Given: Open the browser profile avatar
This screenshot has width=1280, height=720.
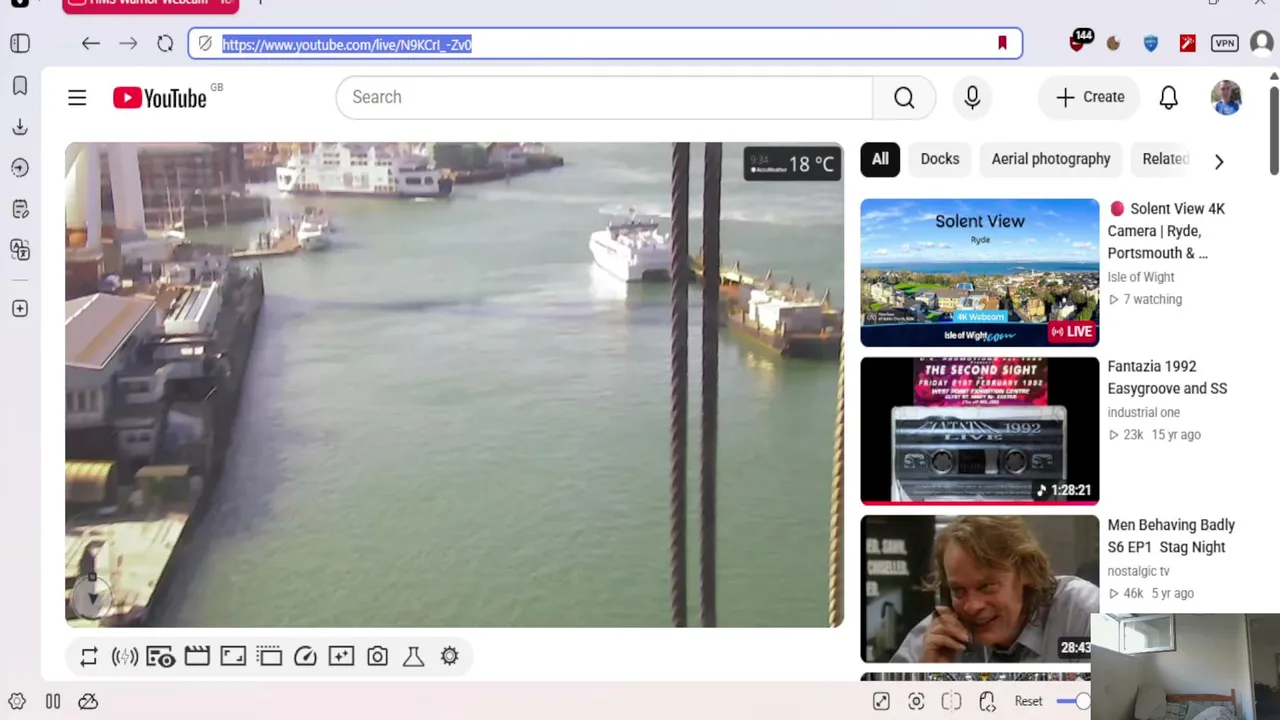Looking at the screenshot, I should click(x=1261, y=43).
